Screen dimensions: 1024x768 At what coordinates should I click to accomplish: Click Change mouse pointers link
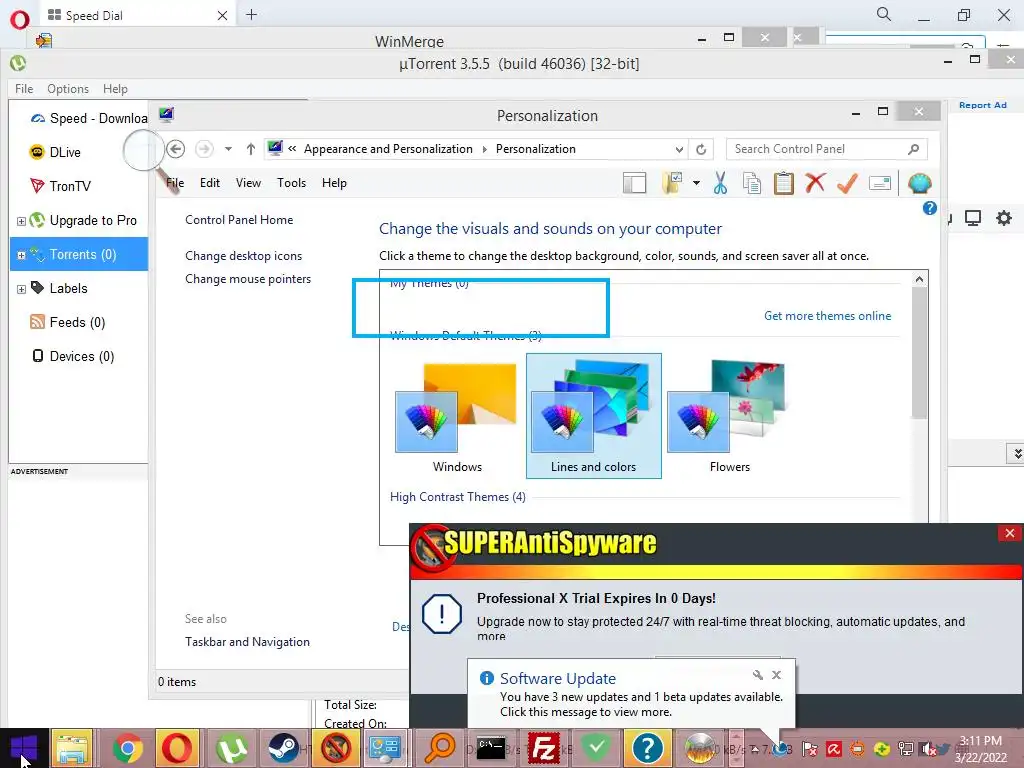(248, 279)
